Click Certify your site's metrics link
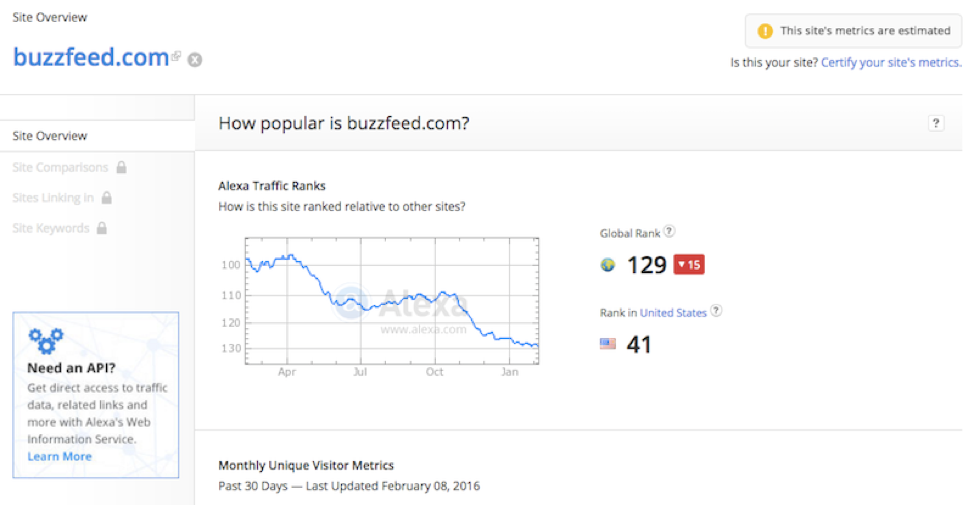The image size is (974, 505). pyautogui.click(x=891, y=63)
